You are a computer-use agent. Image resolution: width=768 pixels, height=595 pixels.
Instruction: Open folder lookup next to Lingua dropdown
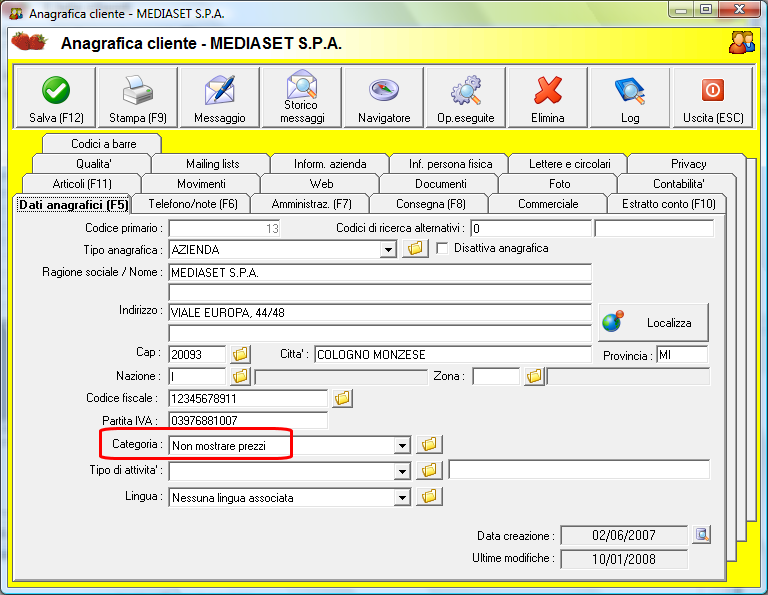(x=429, y=496)
